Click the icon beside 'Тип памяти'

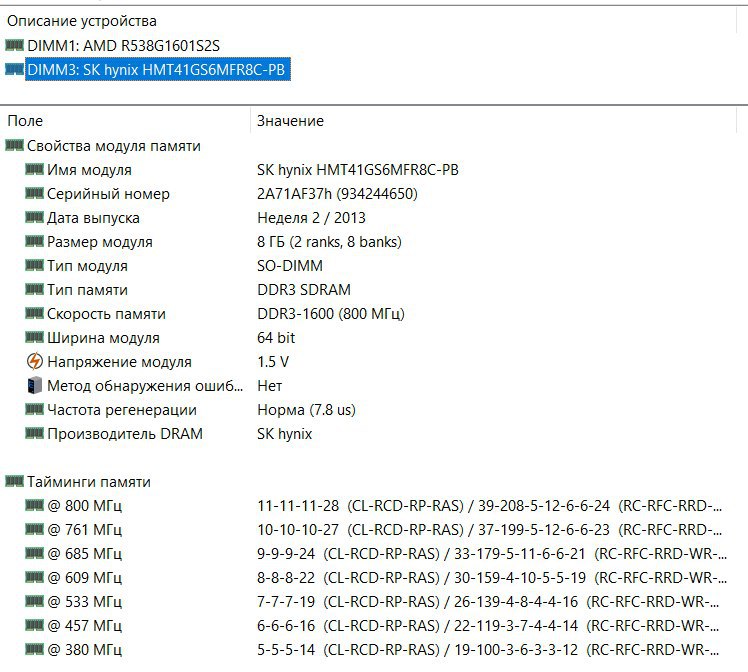pos(34,289)
